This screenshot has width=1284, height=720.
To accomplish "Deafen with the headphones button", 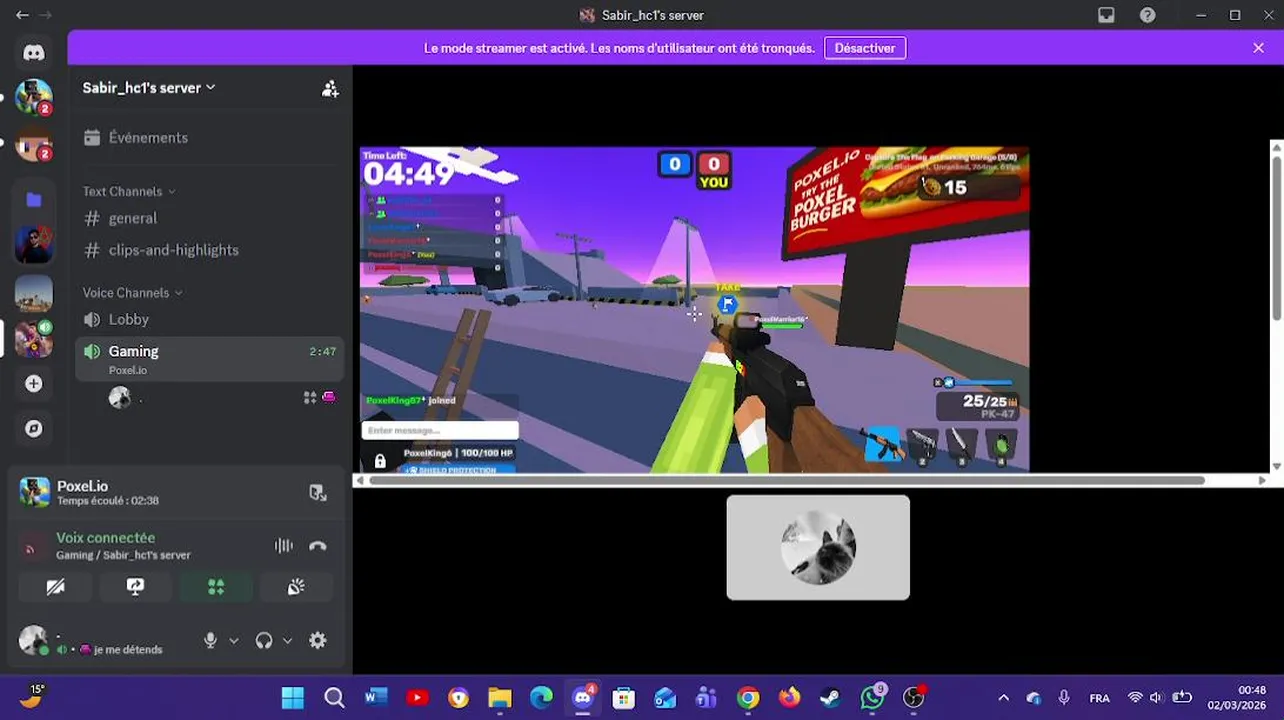I will point(264,641).
